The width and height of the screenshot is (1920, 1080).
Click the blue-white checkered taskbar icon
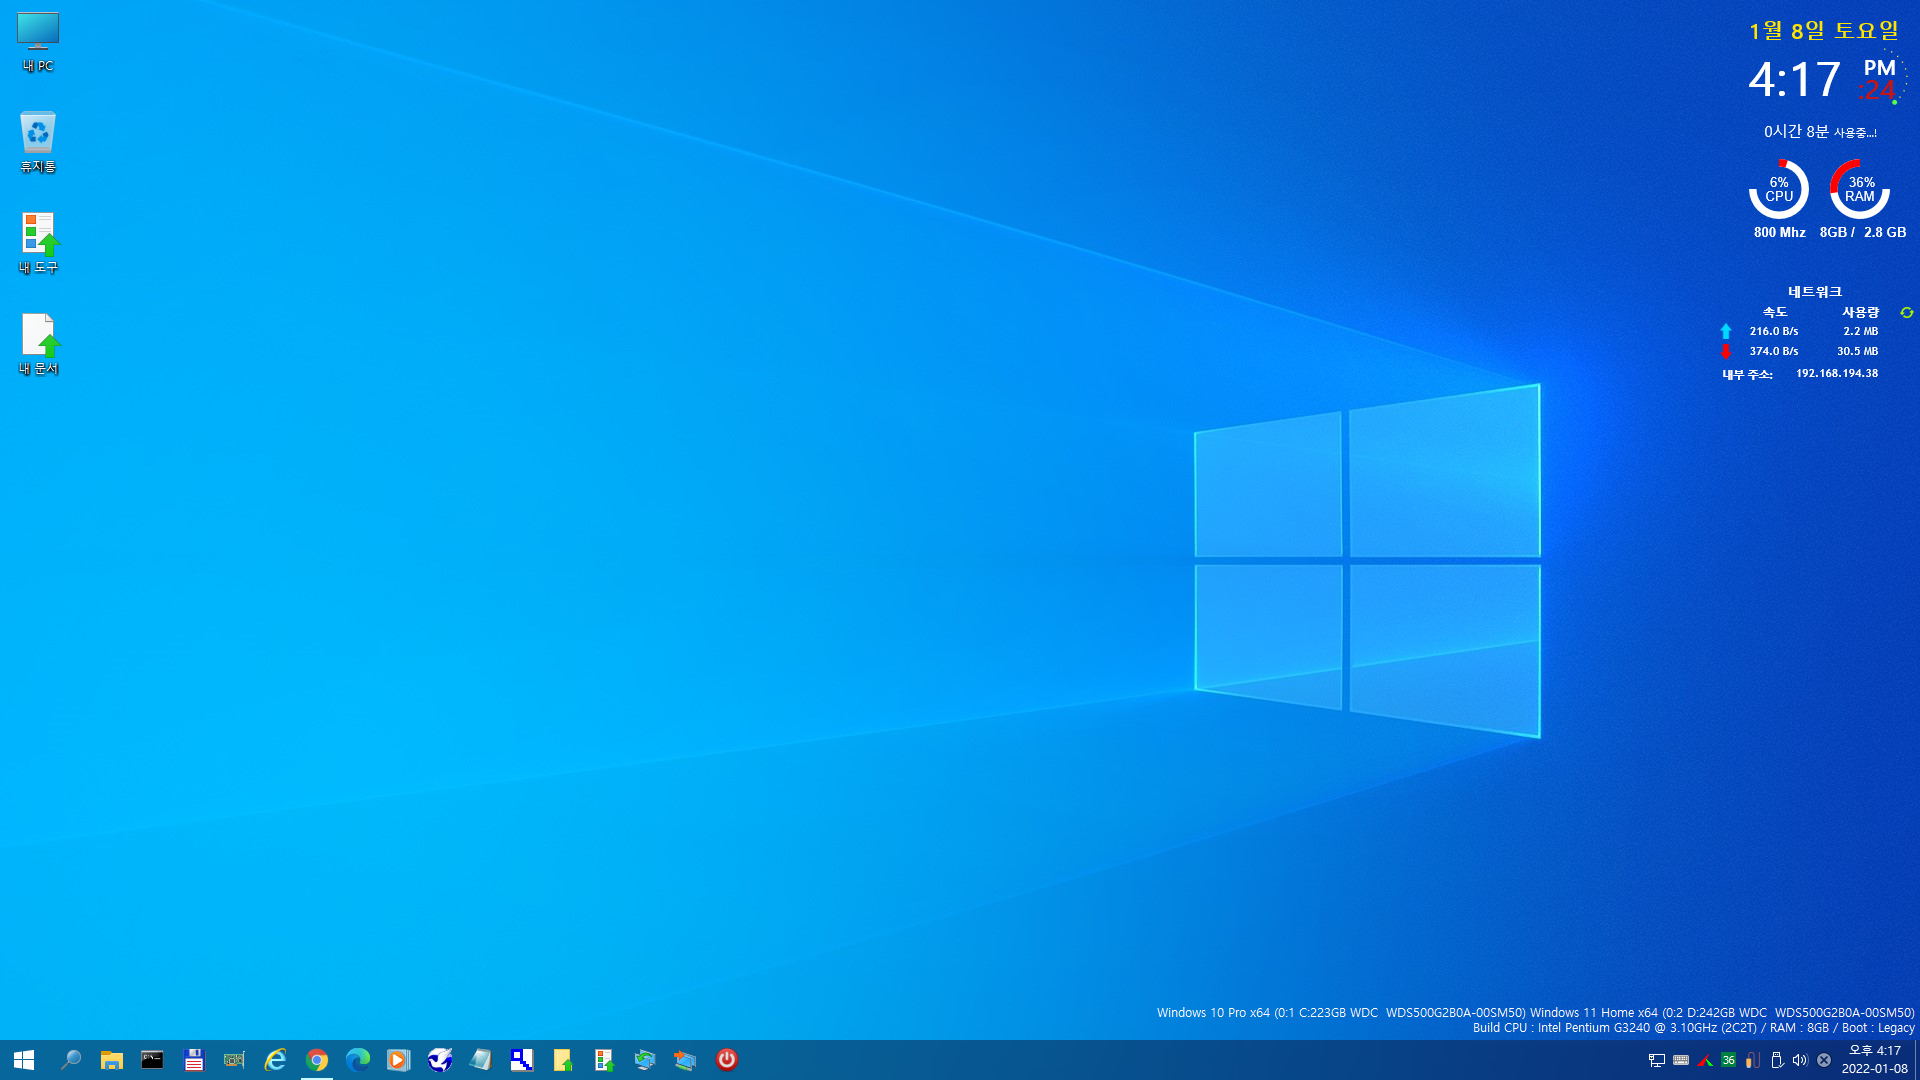522,1060
